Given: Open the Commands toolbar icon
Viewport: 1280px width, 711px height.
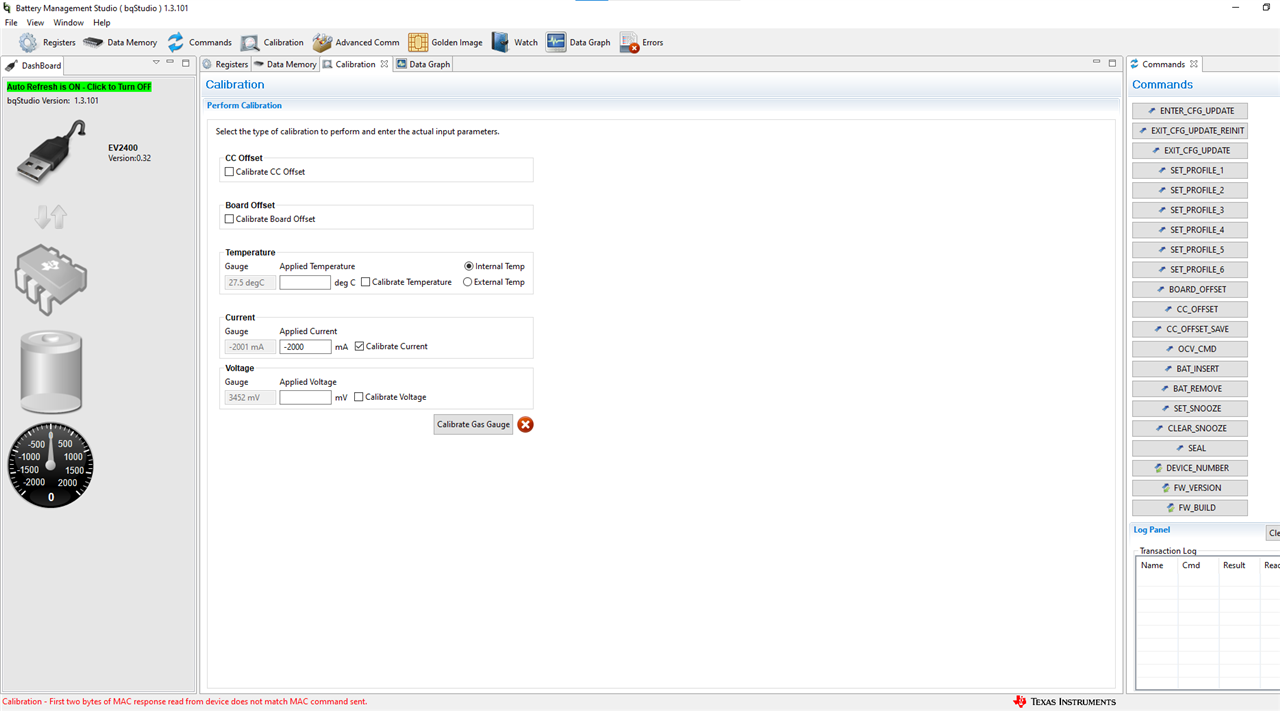Looking at the screenshot, I should coord(199,42).
